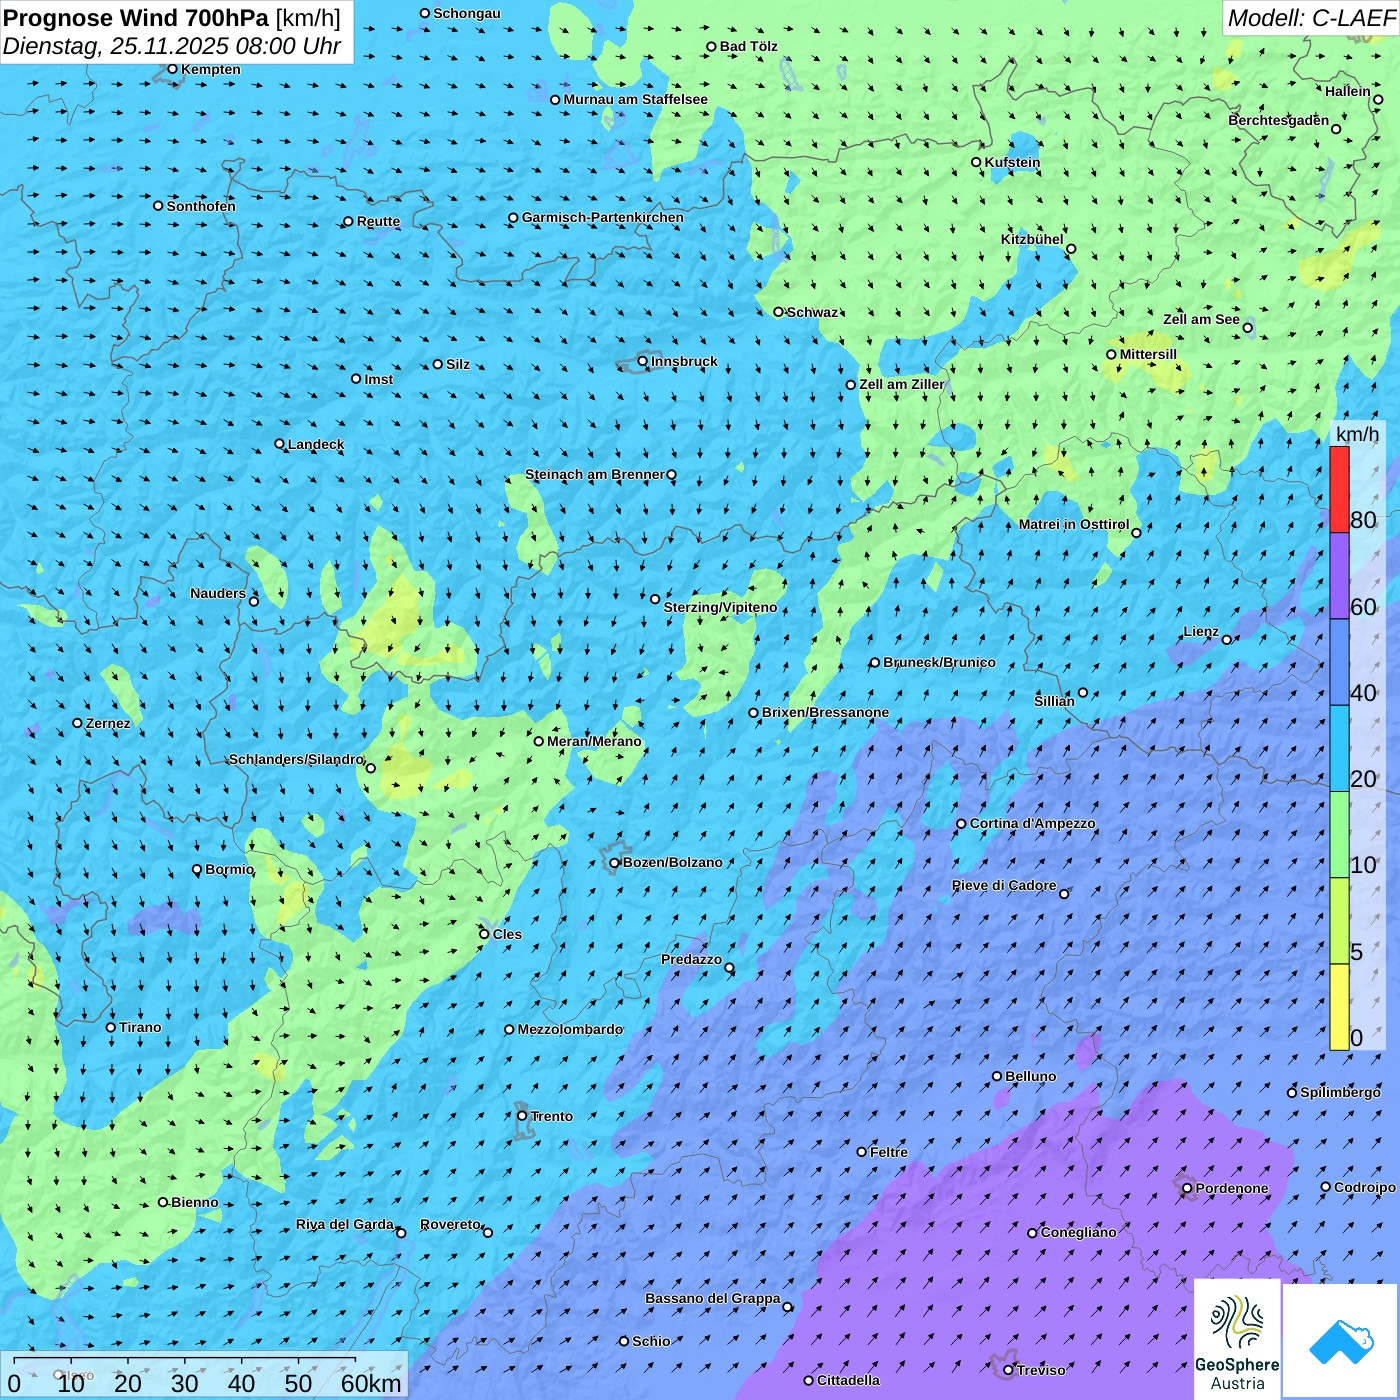Select the red 80 km/h legend color
The width and height of the screenshot is (1400, 1400).
(x=1339, y=489)
